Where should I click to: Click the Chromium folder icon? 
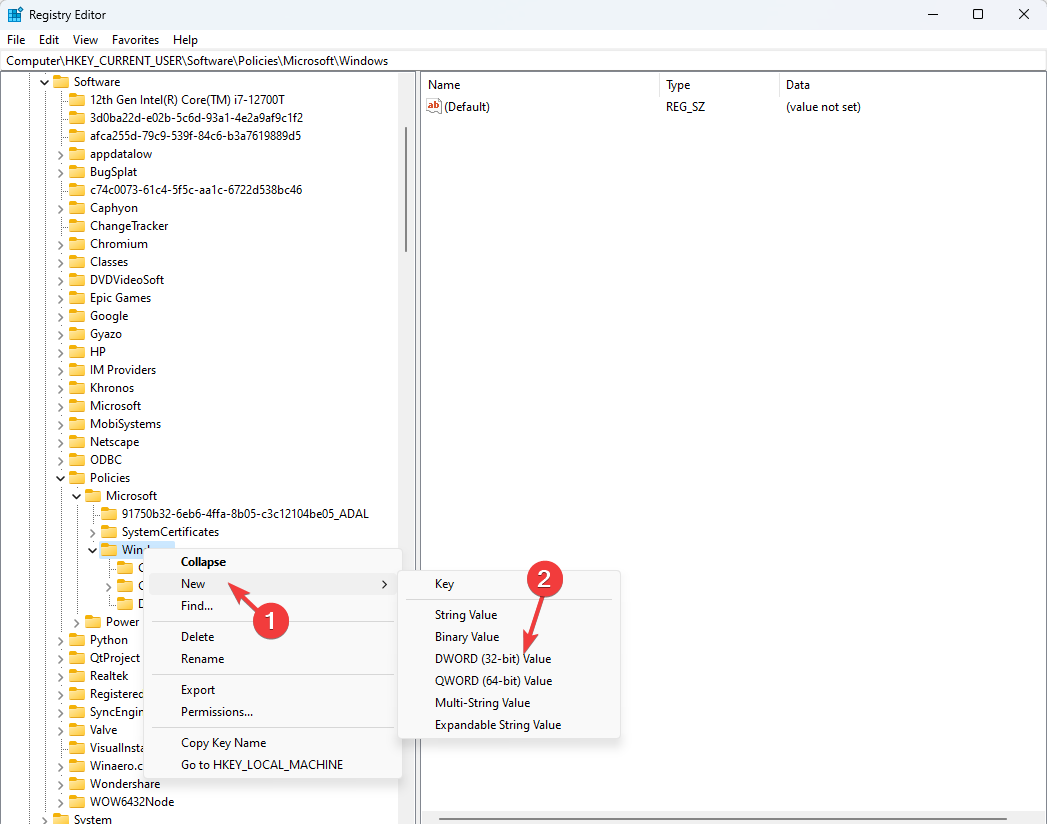click(x=77, y=243)
